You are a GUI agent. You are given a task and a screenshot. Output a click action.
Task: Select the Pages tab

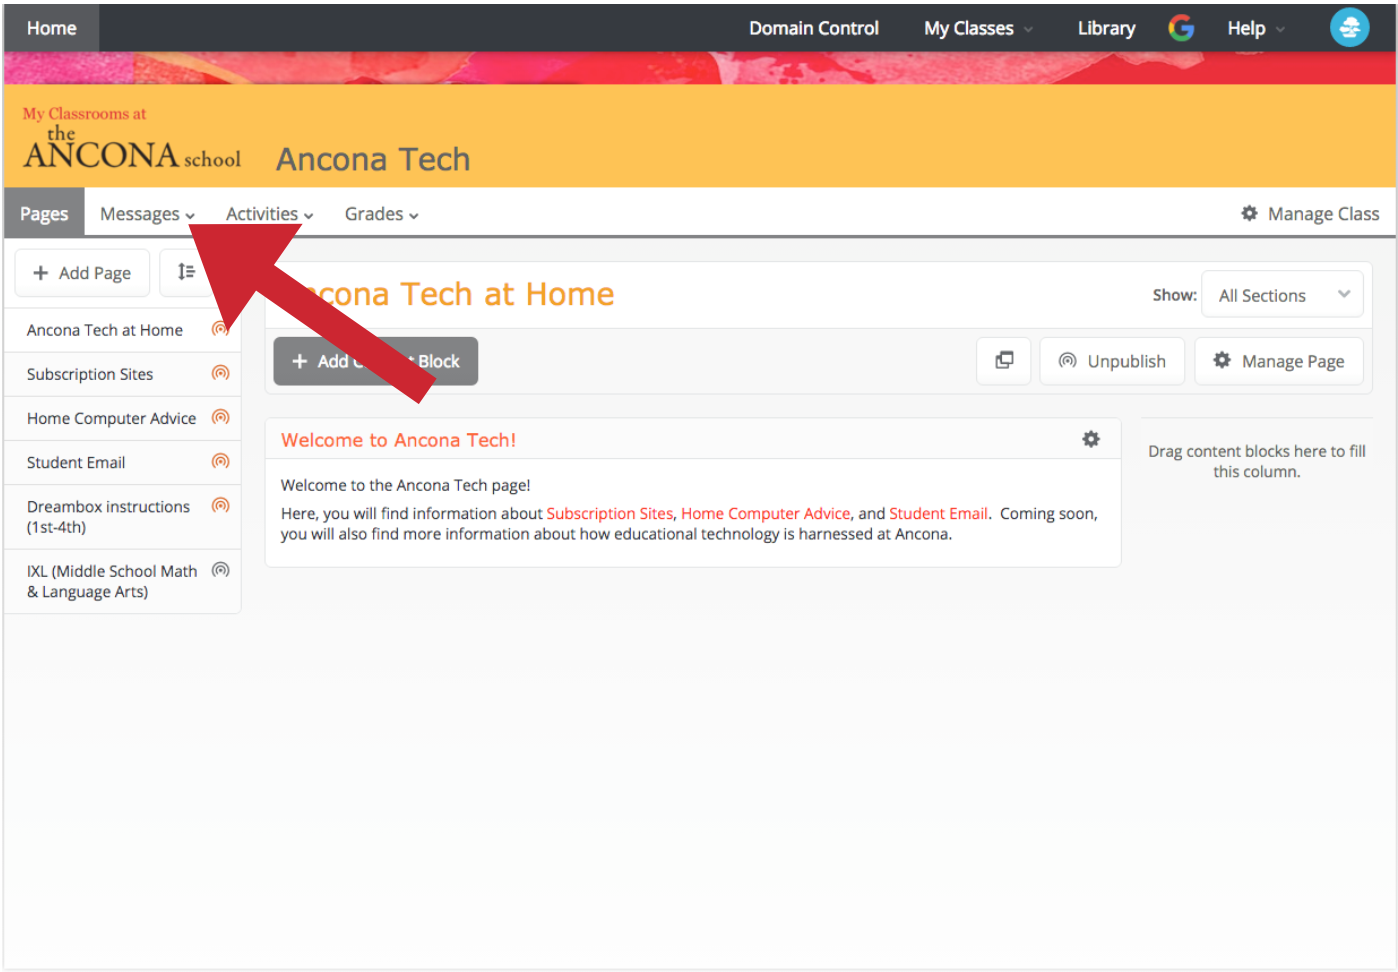45,214
